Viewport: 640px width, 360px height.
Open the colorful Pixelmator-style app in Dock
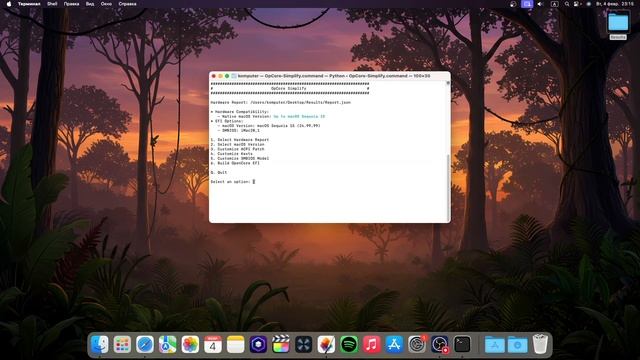click(x=326, y=344)
